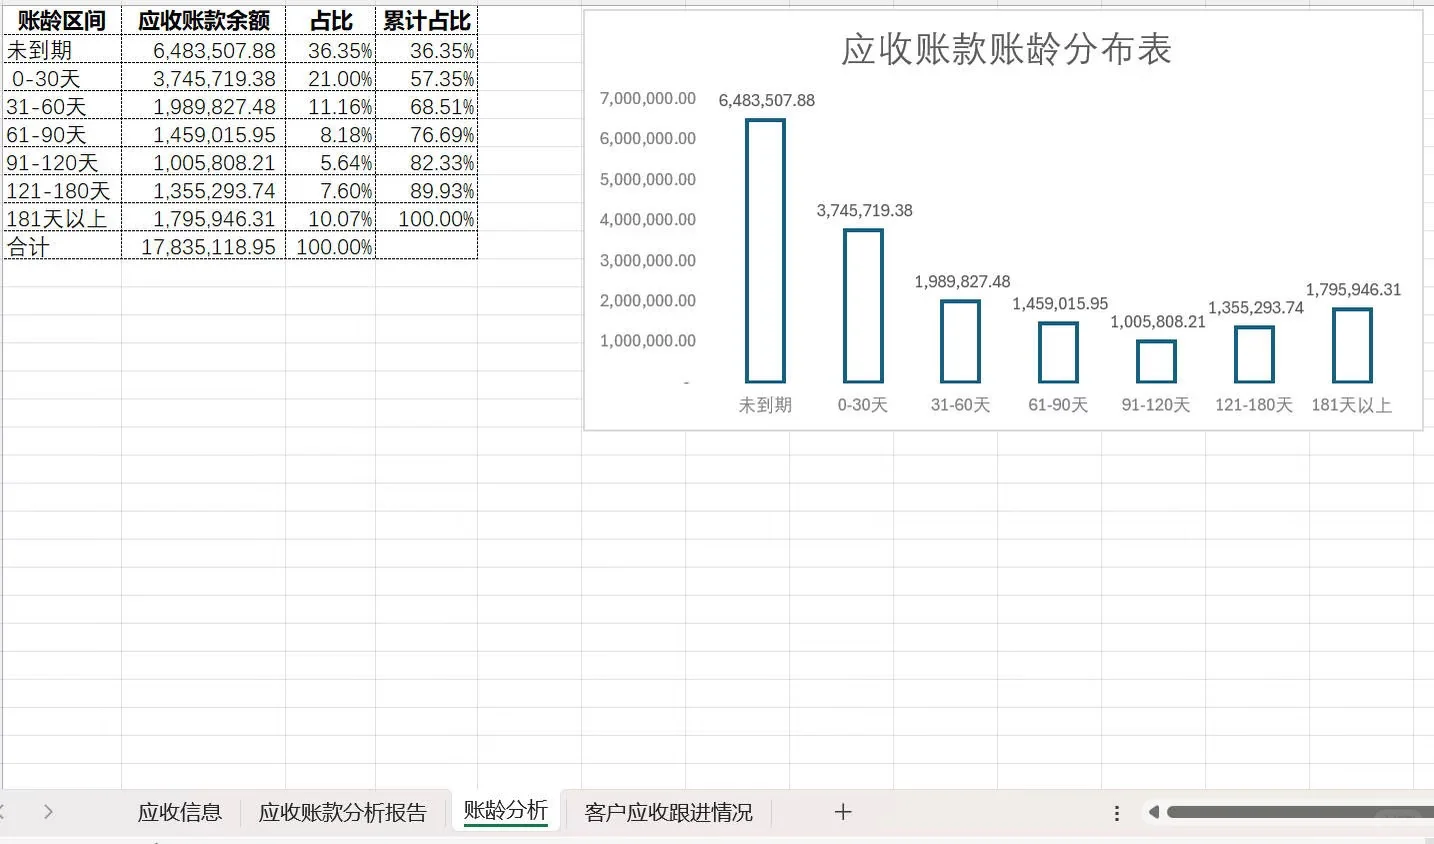The height and width of the screenshot is (844, 1434).
Task: Select percentage cell 11.16%
Action: [331, 106]
